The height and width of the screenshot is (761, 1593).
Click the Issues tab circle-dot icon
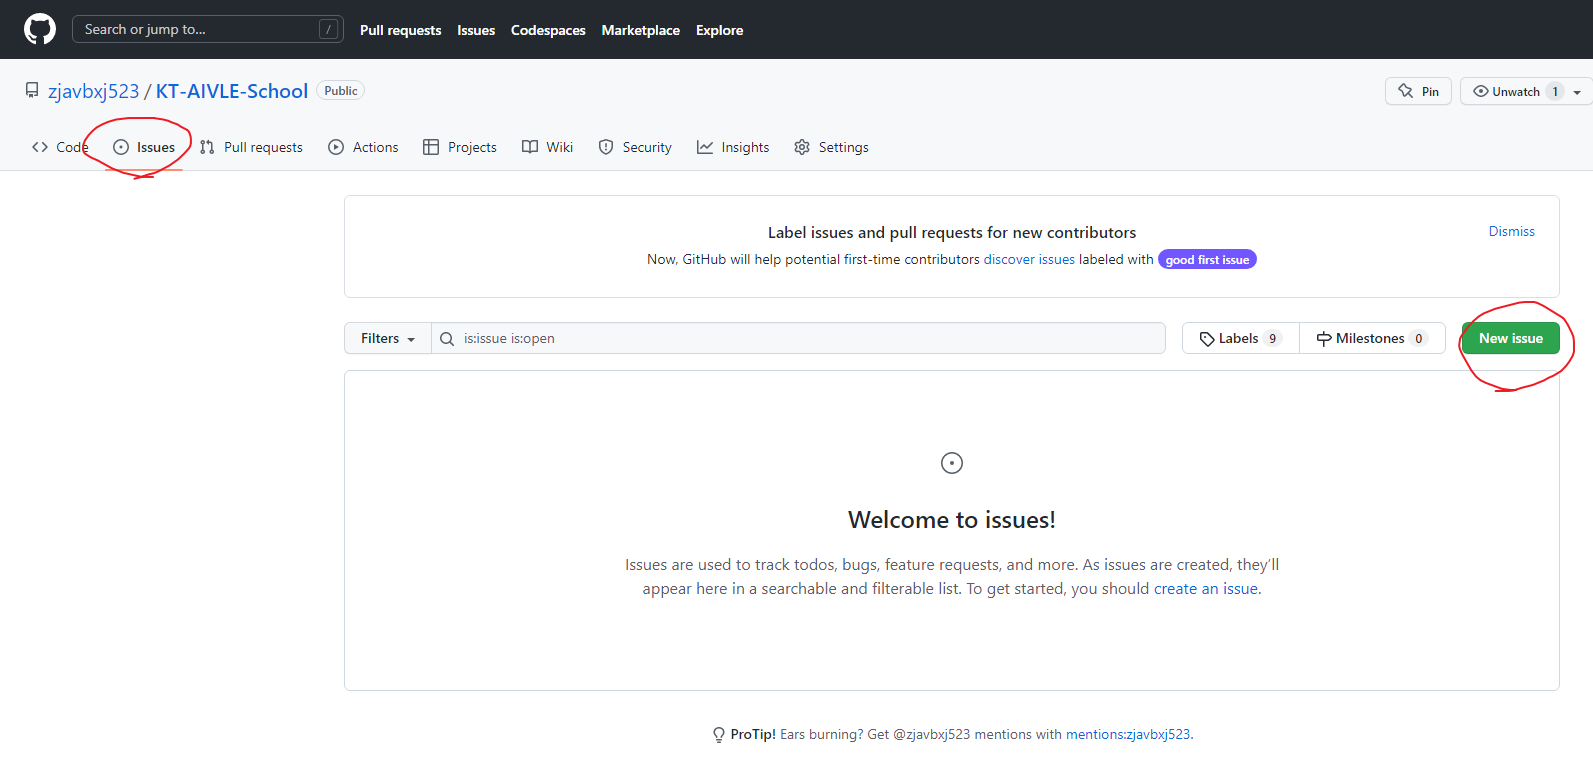pos(121,147)
